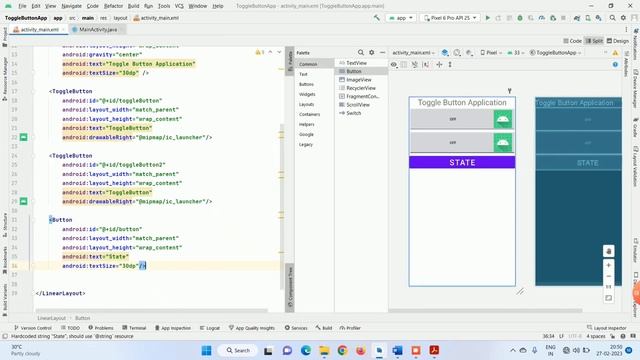
Task: Switch to the MainActivity.java tab
Action: coord(98,29)
